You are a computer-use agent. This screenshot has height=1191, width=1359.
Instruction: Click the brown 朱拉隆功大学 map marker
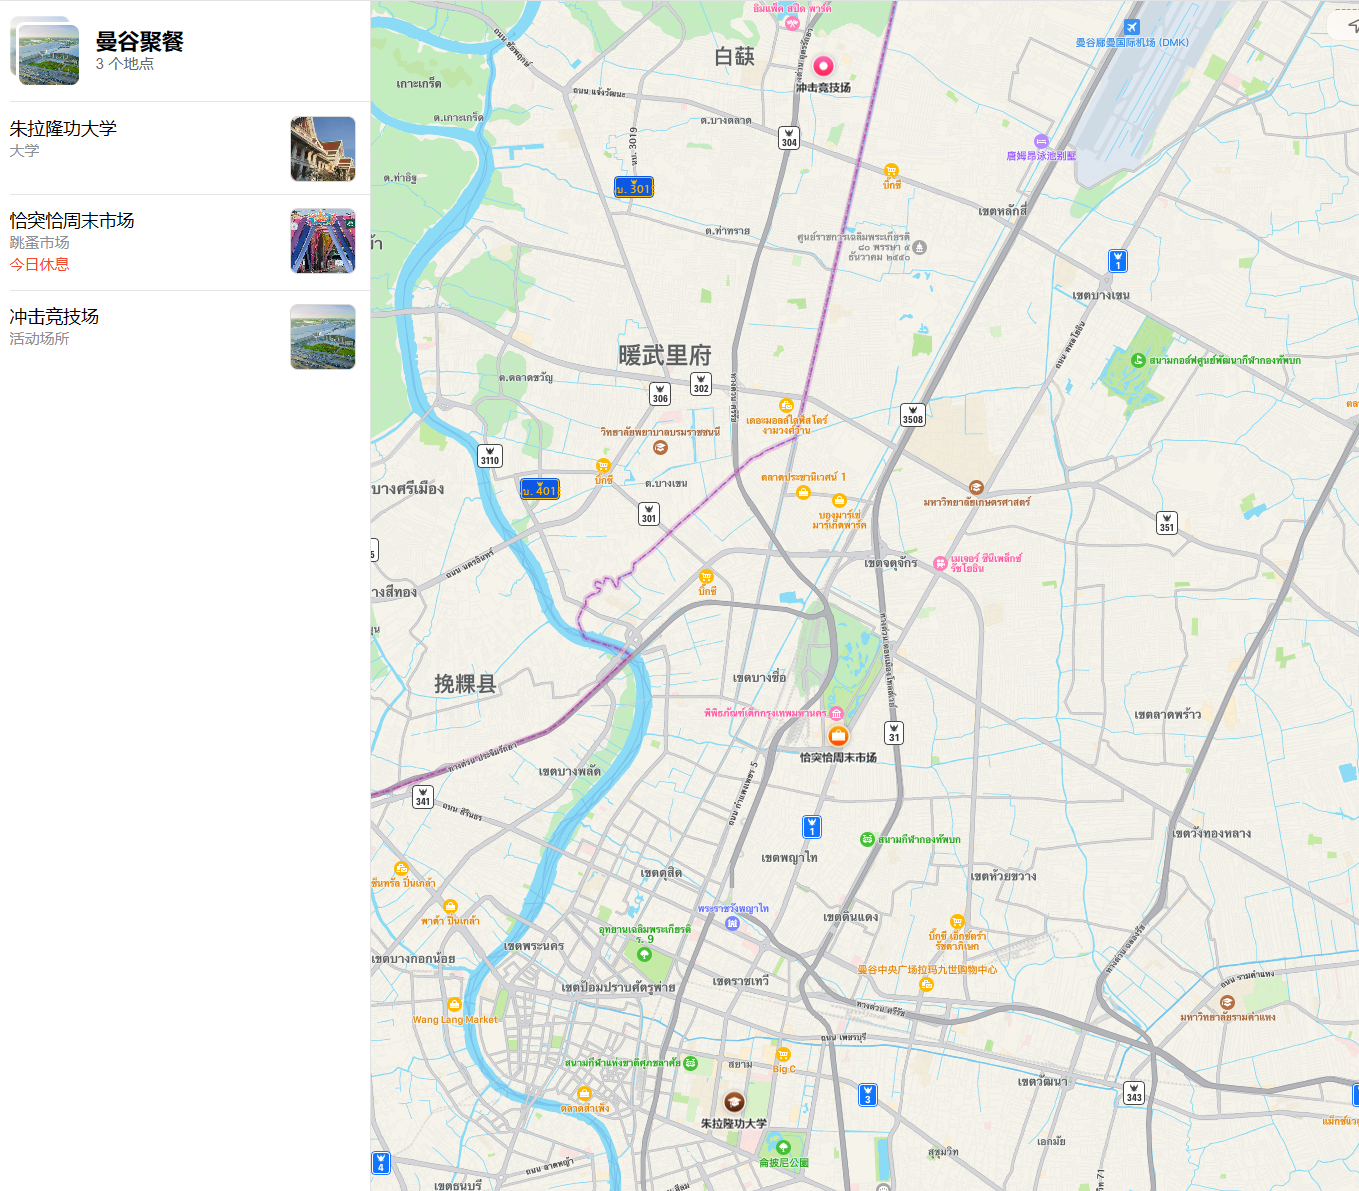tap(734, 1102)
